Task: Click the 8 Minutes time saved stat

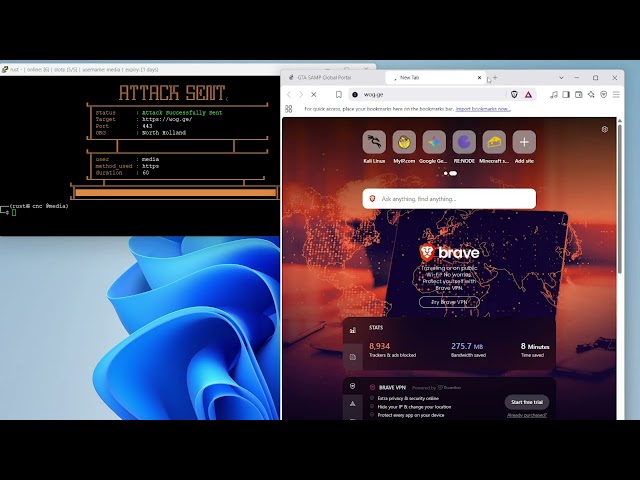Action: pos(535,350)
